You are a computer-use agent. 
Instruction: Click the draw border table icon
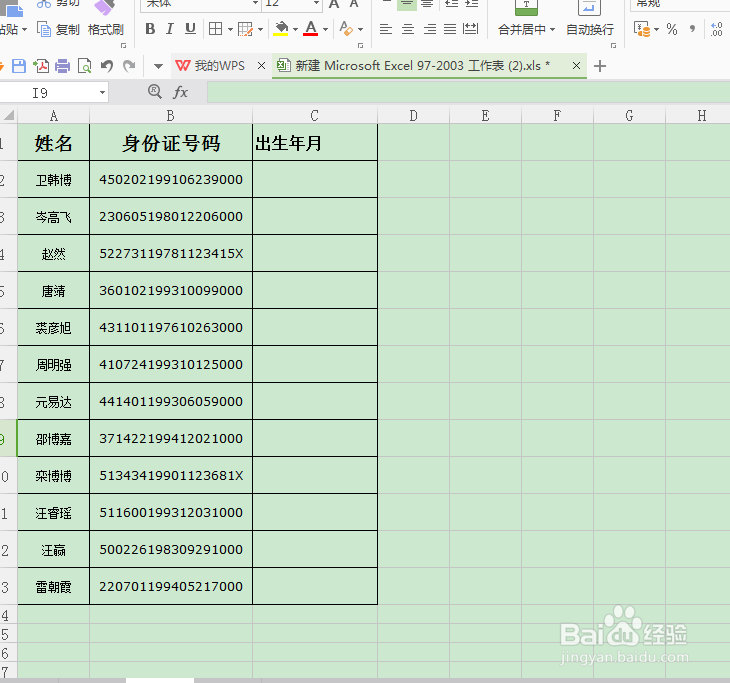(x=245, y=29)
